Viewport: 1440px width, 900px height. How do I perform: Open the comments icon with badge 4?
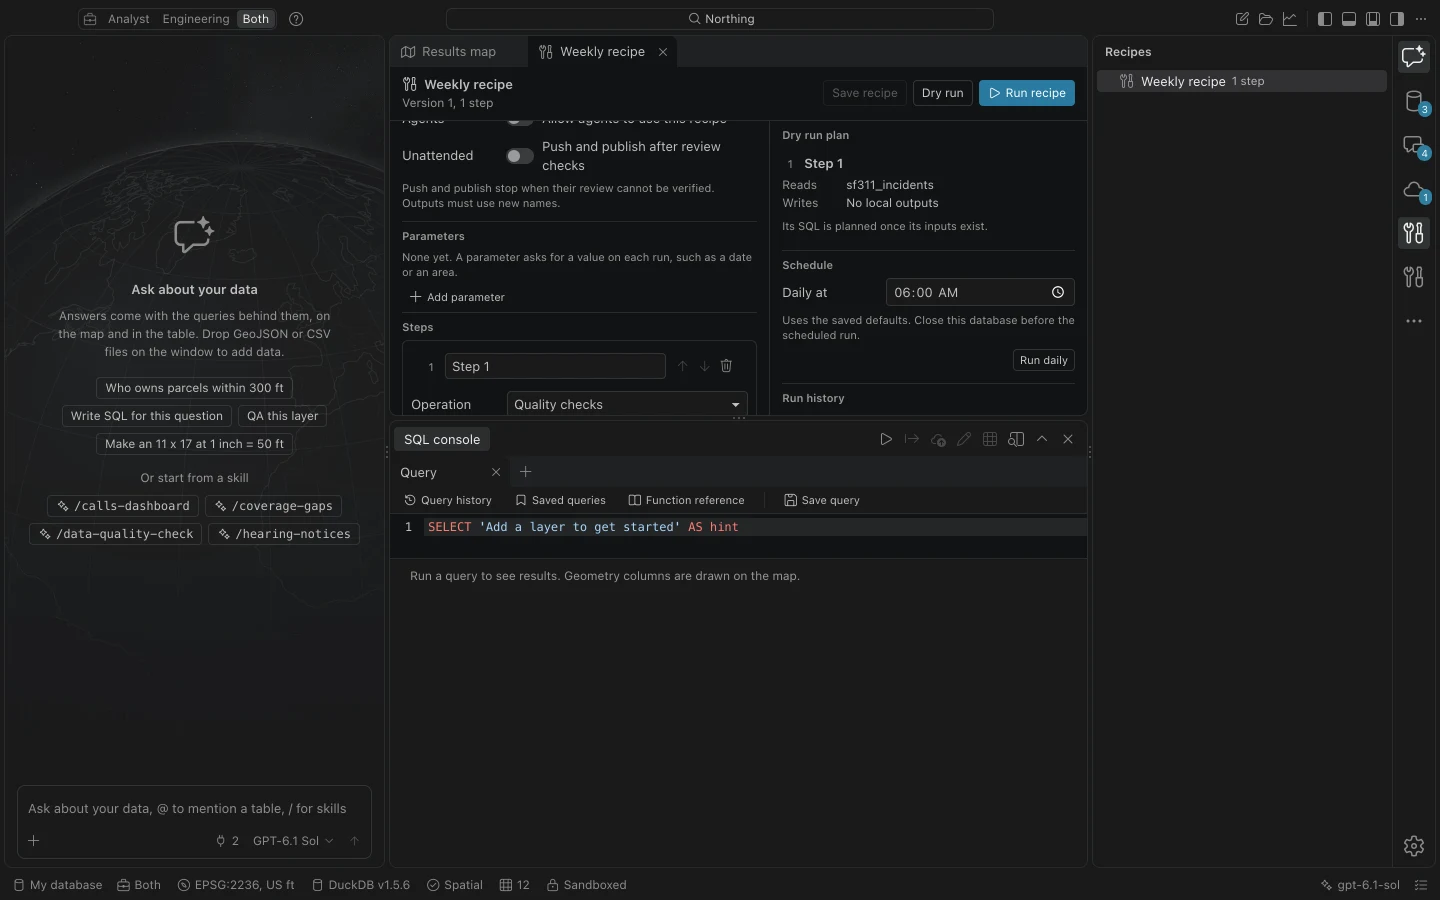pos(1414,146)
